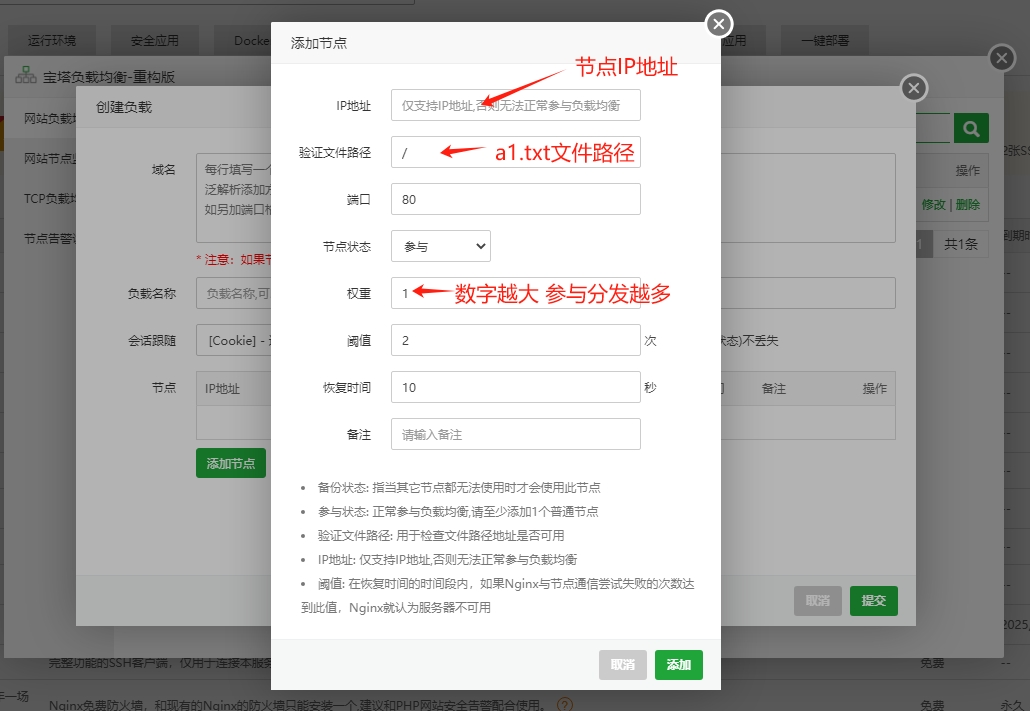Click the 秒 unit label beside 恢复时间
The height and width of the screenshot is (711, 1030).
click(650, 387)
